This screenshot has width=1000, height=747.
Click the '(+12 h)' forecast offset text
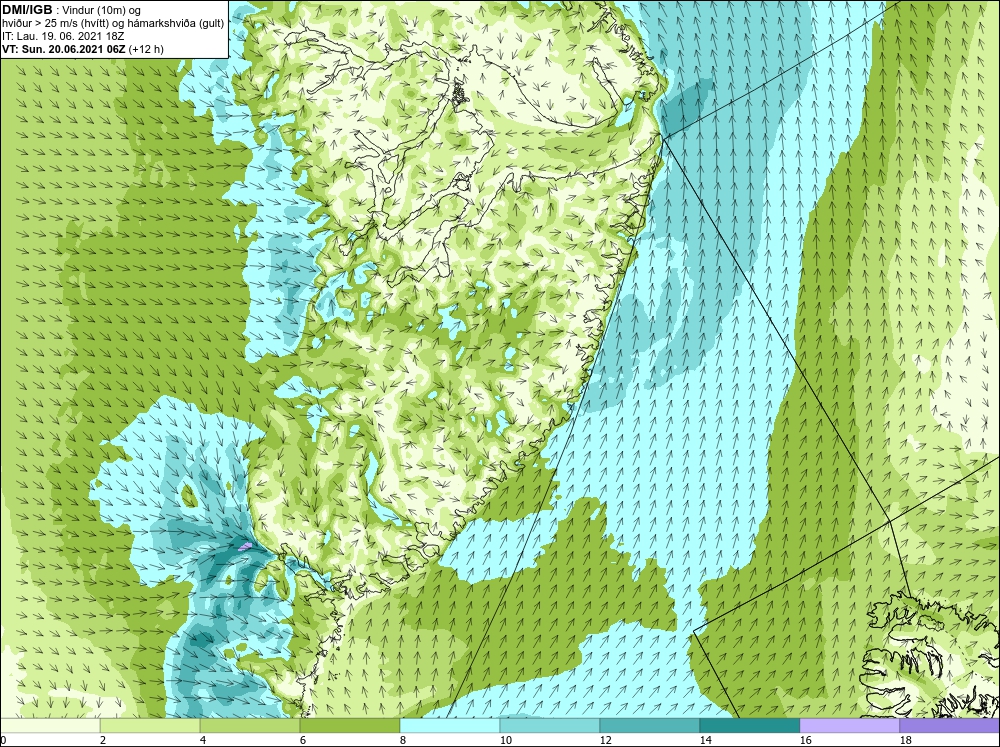[146, 48]
